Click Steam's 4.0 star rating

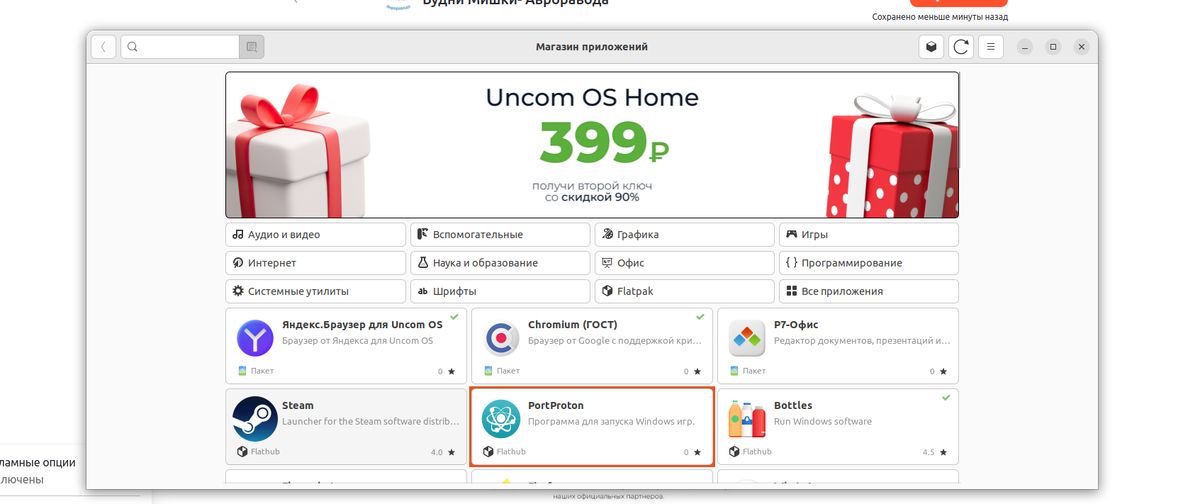(442, 452)
